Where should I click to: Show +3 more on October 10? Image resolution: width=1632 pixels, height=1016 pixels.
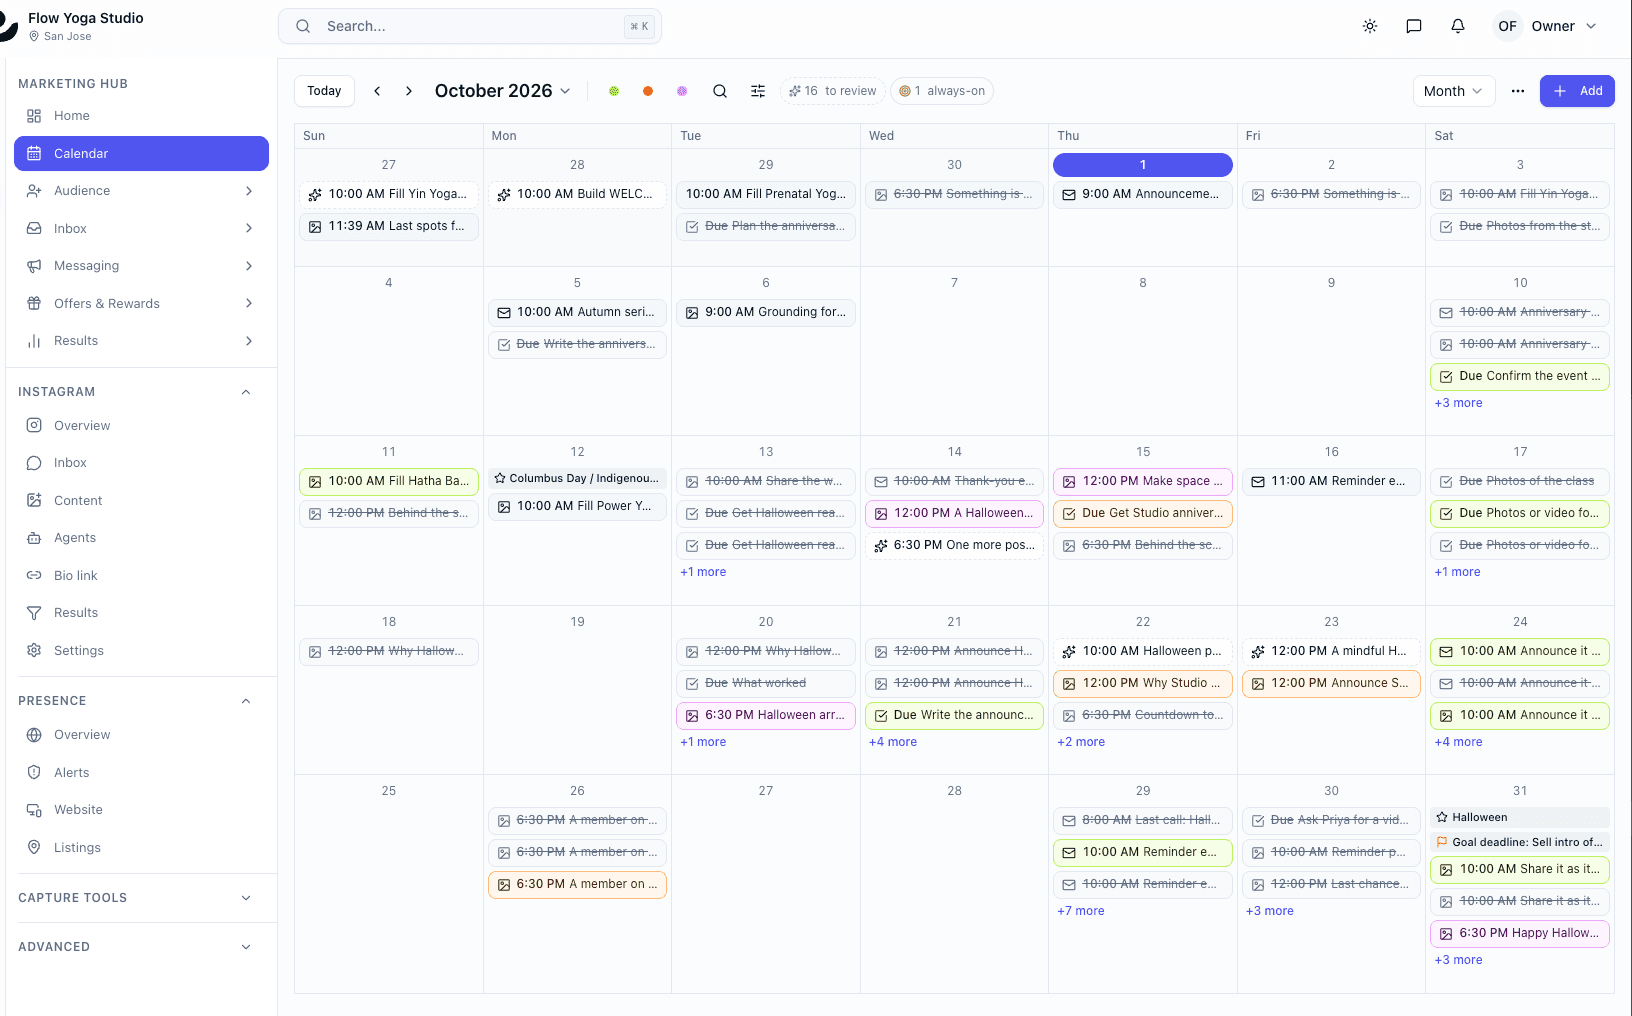tap(1458, 403)
